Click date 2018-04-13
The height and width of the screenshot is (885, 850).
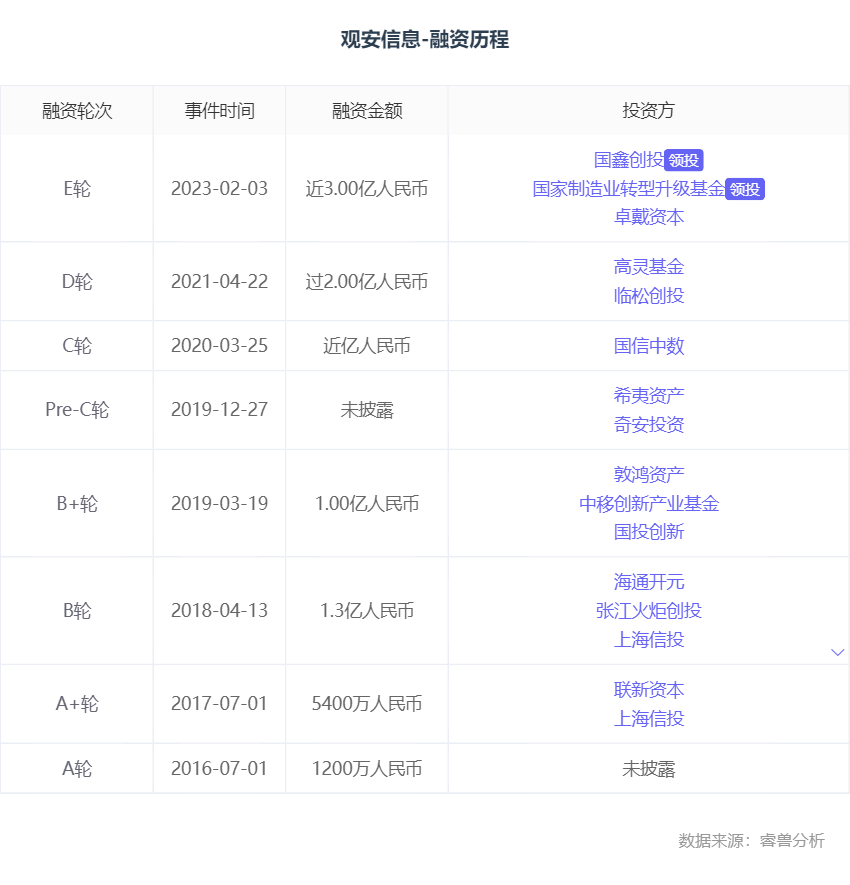click(x=220, y=610)
